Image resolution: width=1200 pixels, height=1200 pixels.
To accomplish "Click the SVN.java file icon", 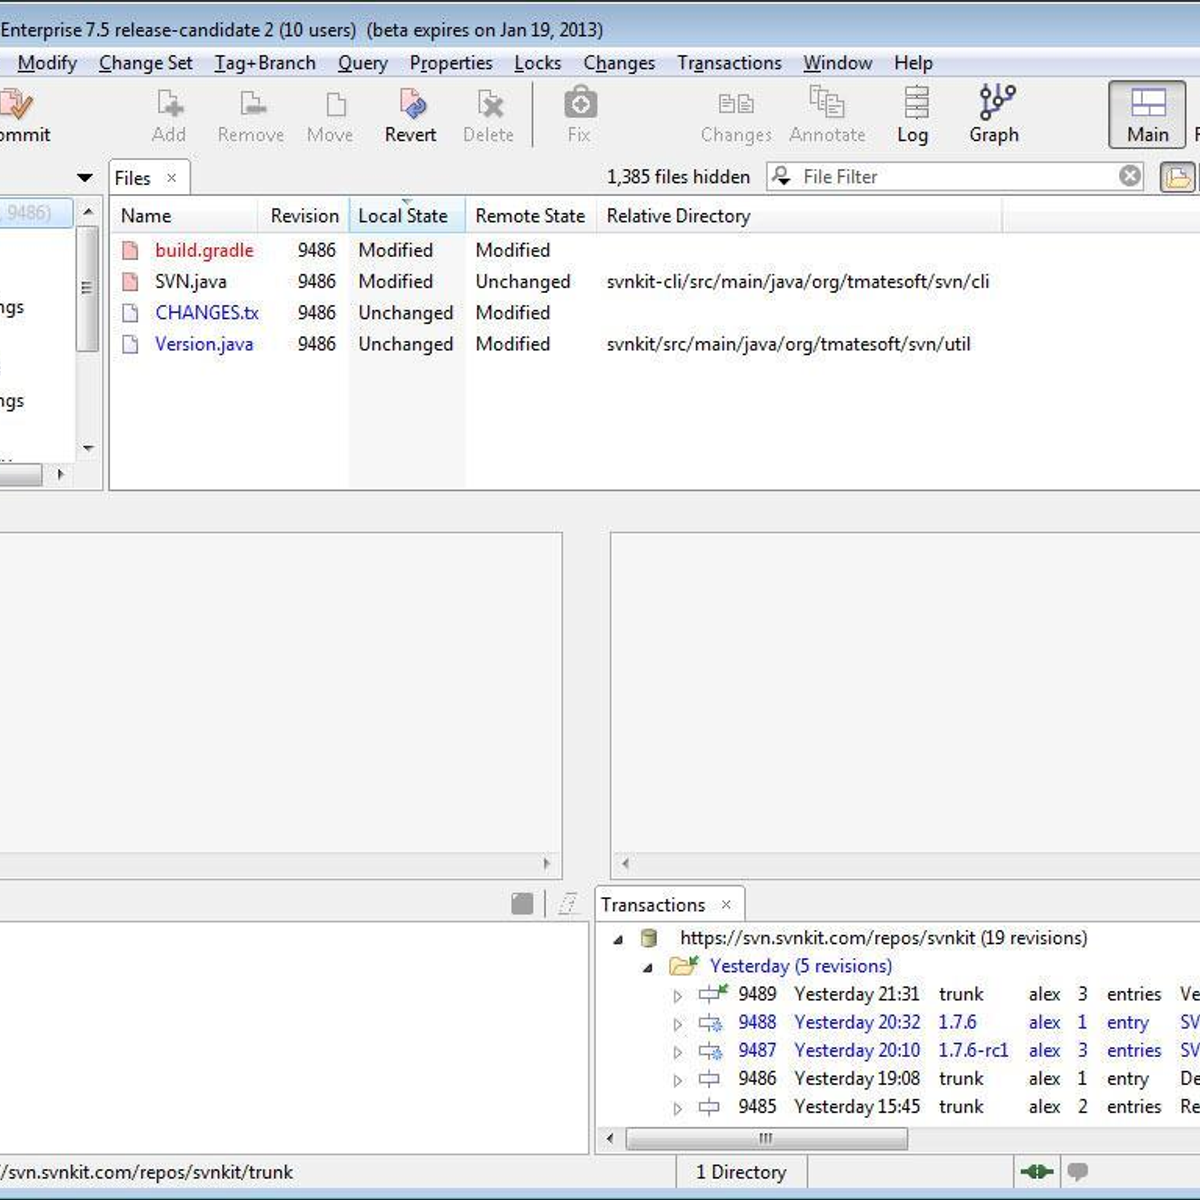I will pyautogui.click(x=130, y=282).
